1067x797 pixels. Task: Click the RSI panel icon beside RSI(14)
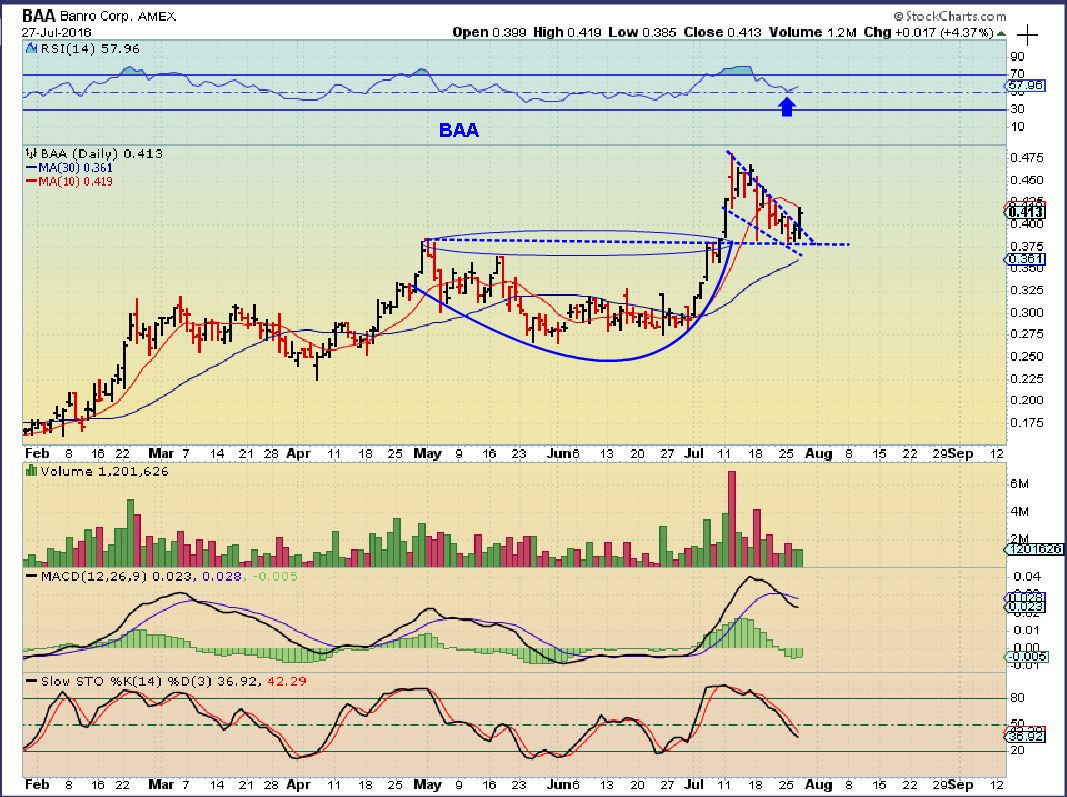(31, 49)
